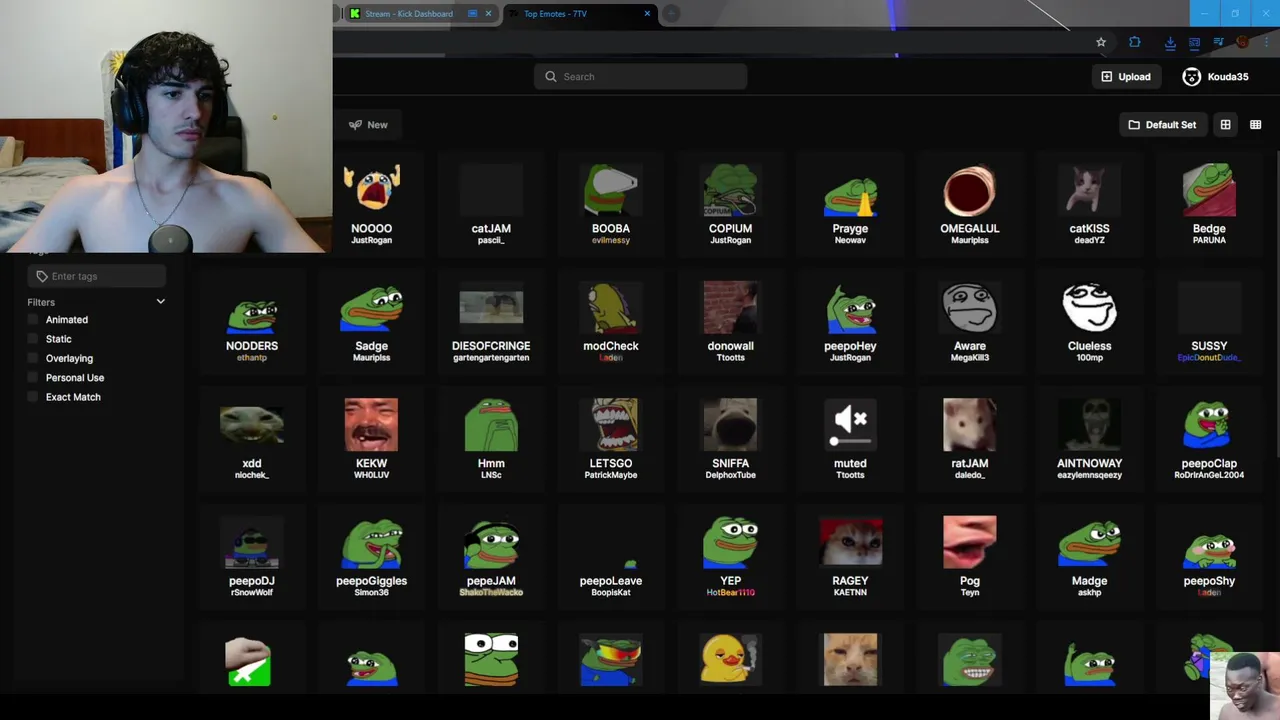Click the peepoLeave emote label

(610, 581)
